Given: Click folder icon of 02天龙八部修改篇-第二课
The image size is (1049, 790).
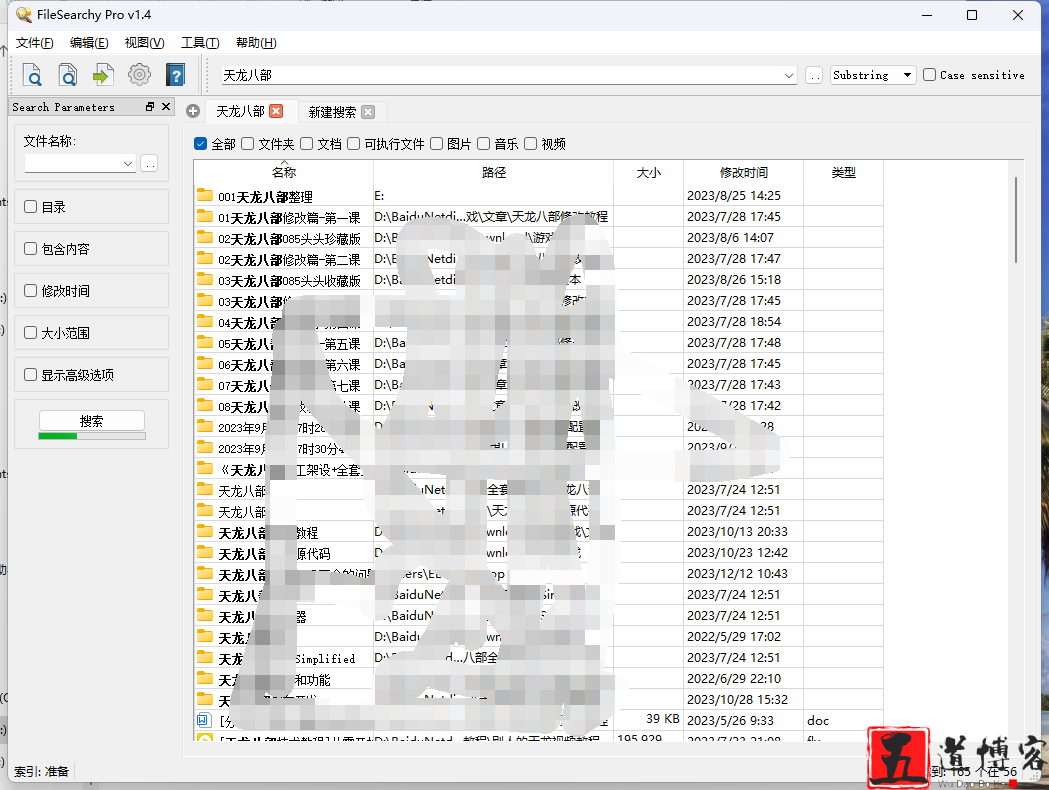Looking at the screenshot, I should tap(205, 259).
